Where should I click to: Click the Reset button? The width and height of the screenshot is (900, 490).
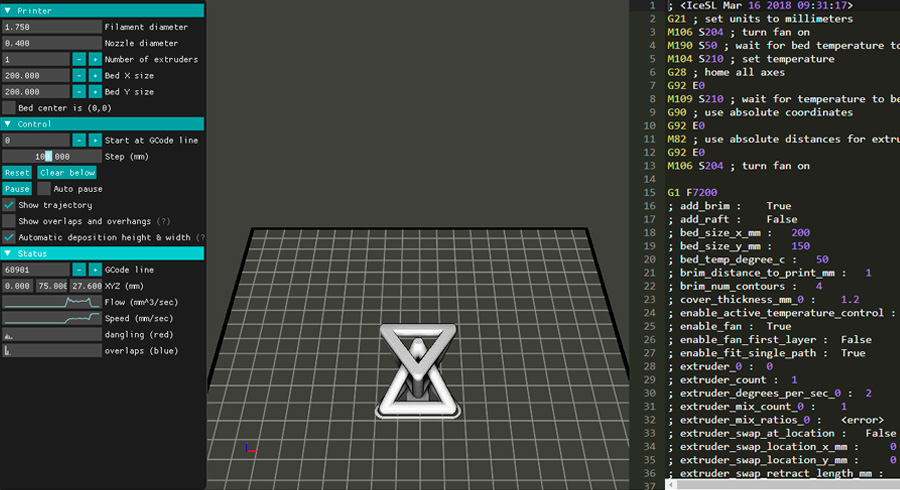17,172
